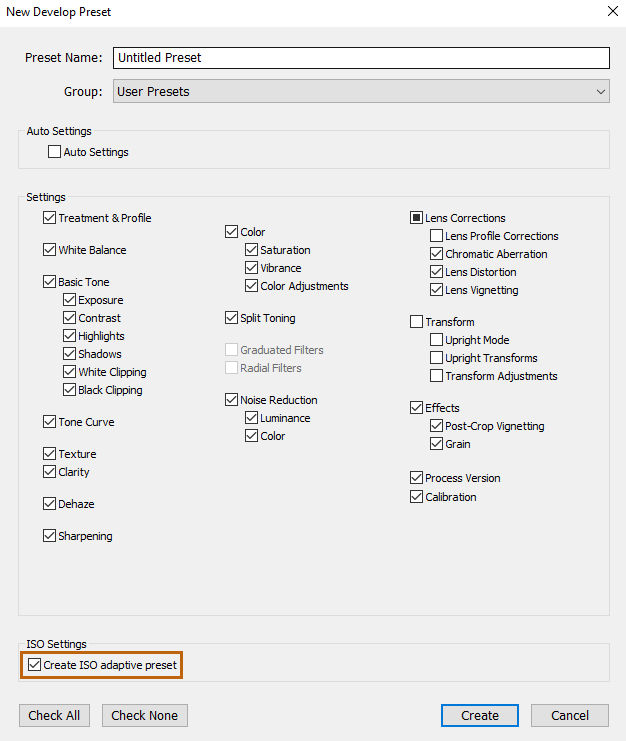The height and width of the screenshot is (741, 626).
Task: Click the Check None button
Action: (145, 715)
